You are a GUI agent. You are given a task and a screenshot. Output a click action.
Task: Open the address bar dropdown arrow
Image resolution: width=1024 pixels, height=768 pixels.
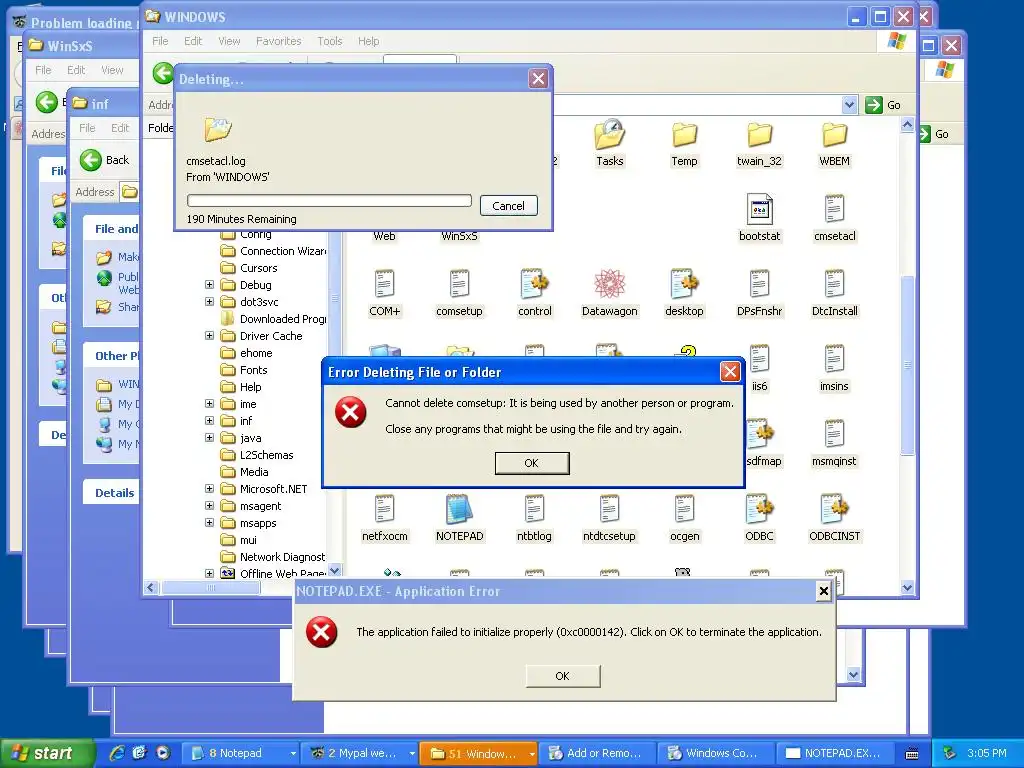point(849,105)
